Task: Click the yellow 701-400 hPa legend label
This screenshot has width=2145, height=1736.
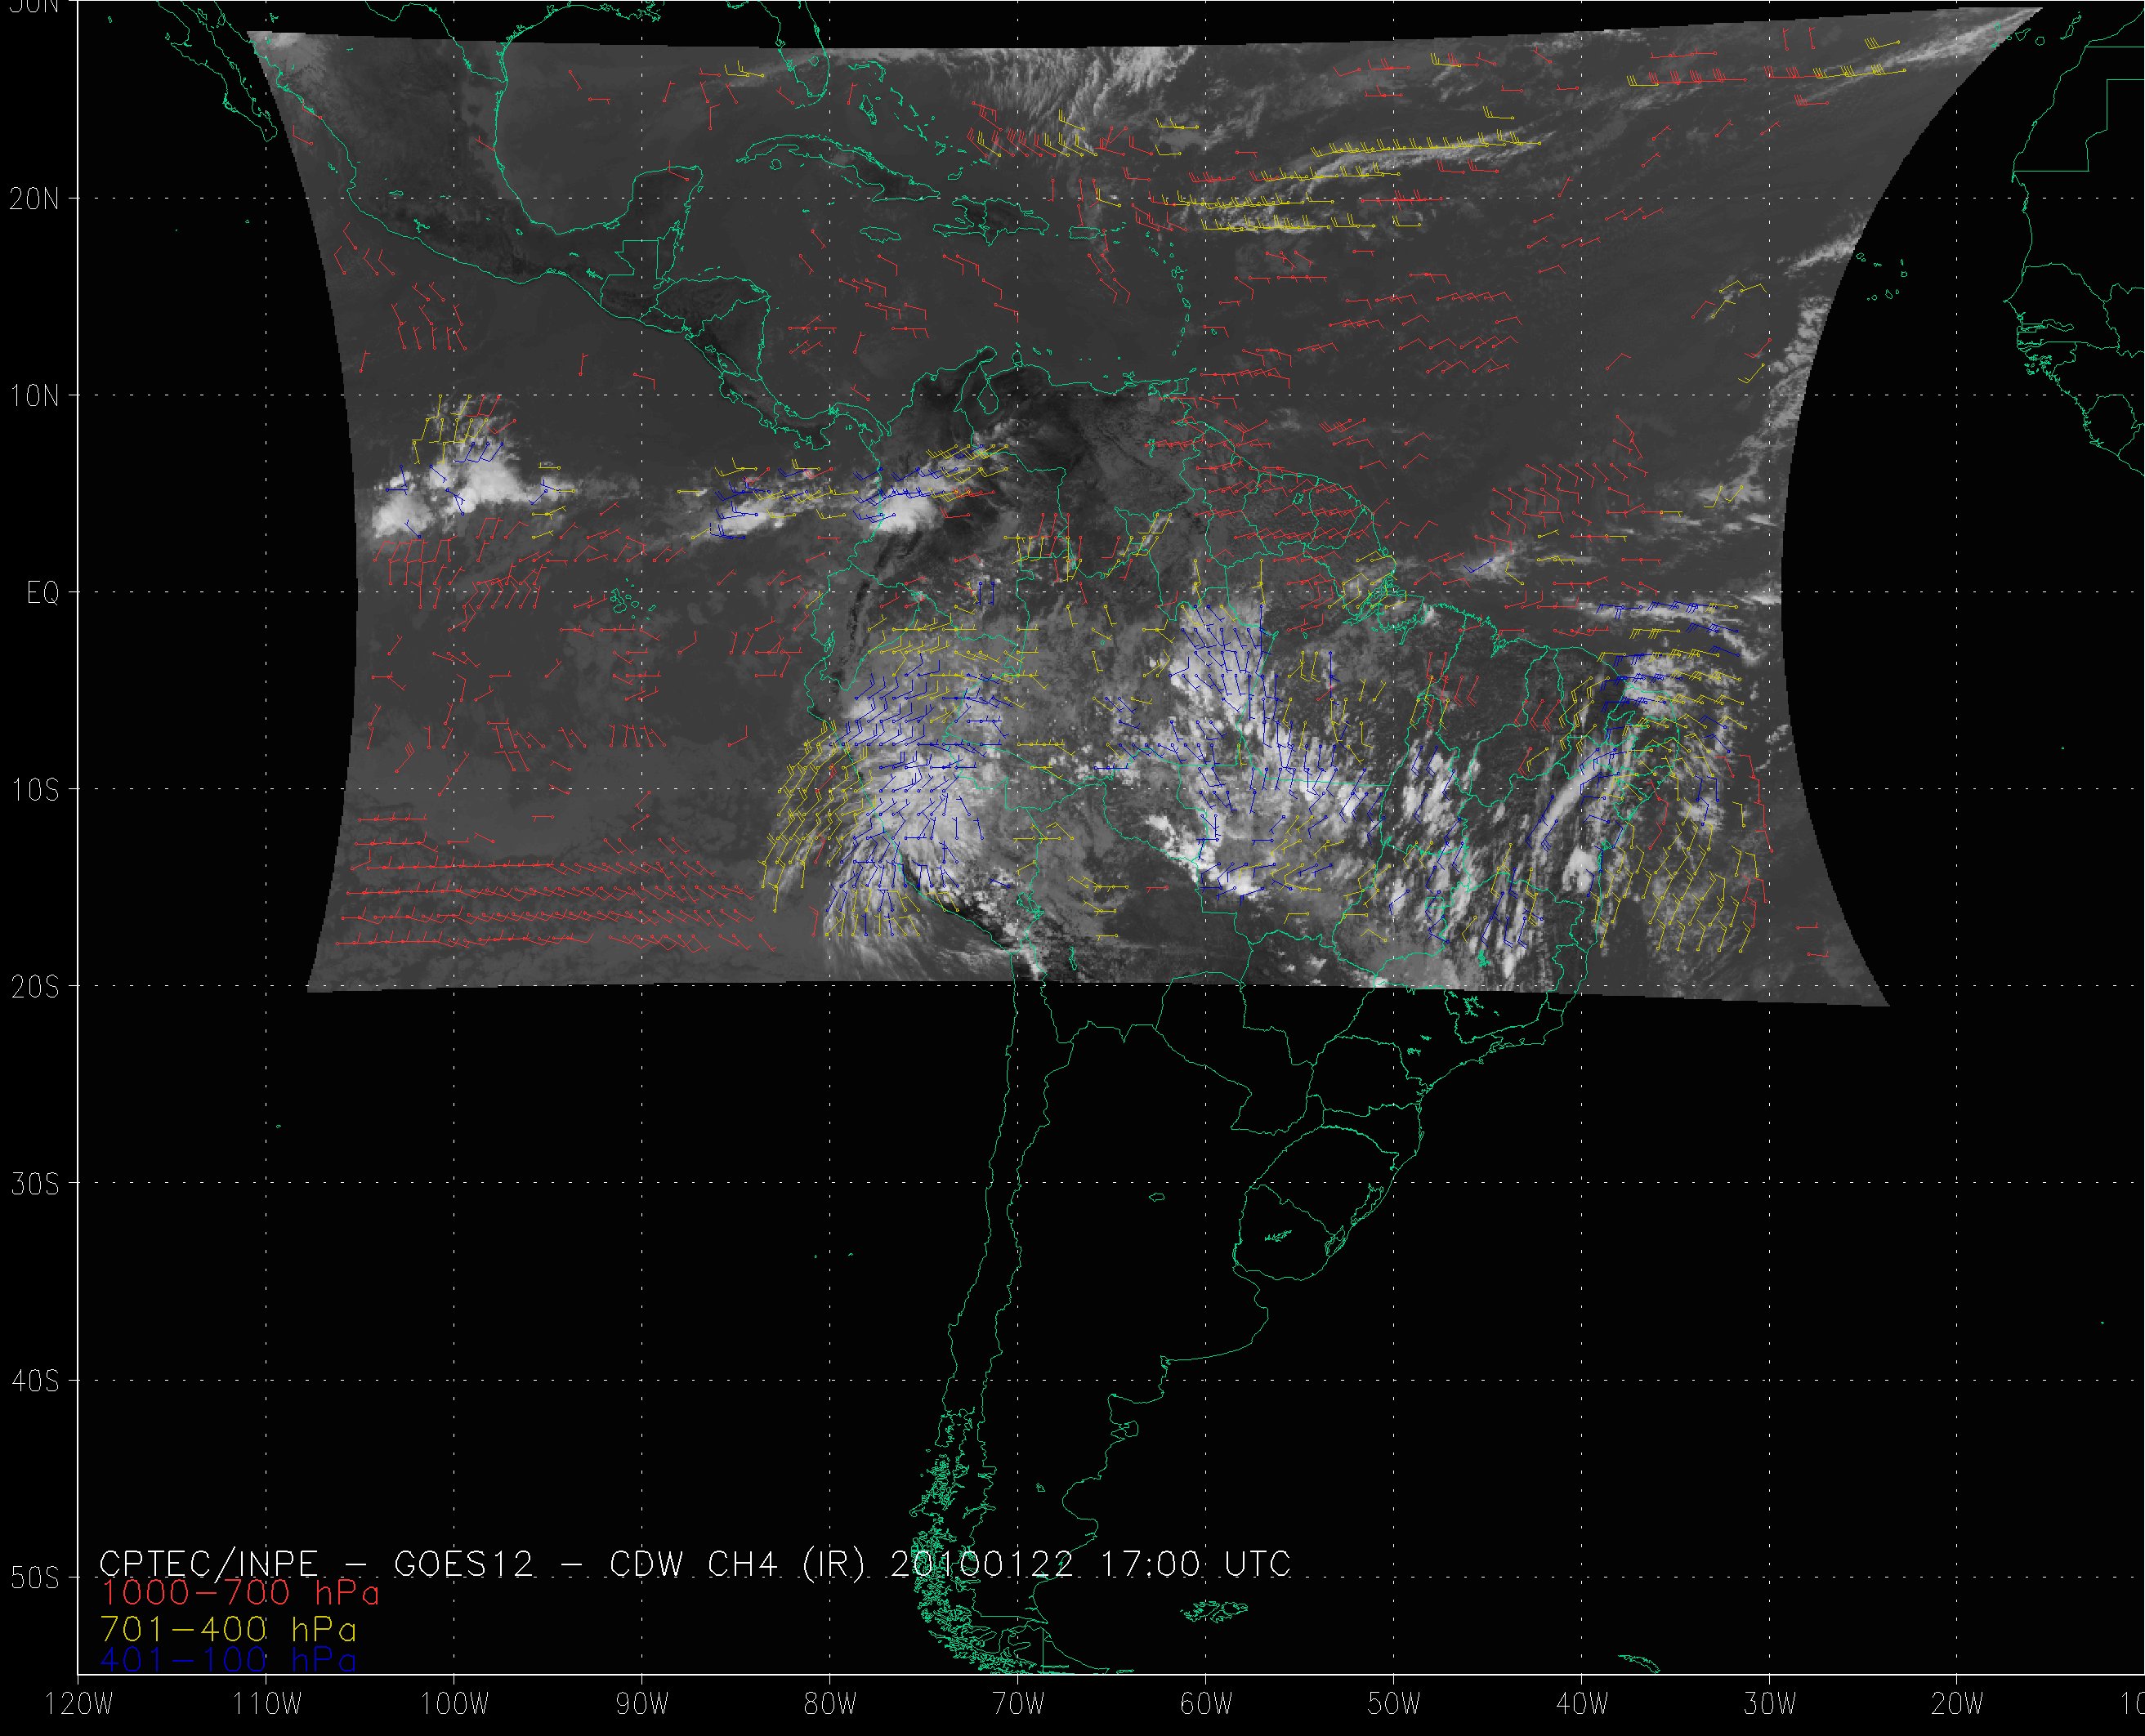Action: (x=228, y=1627)
